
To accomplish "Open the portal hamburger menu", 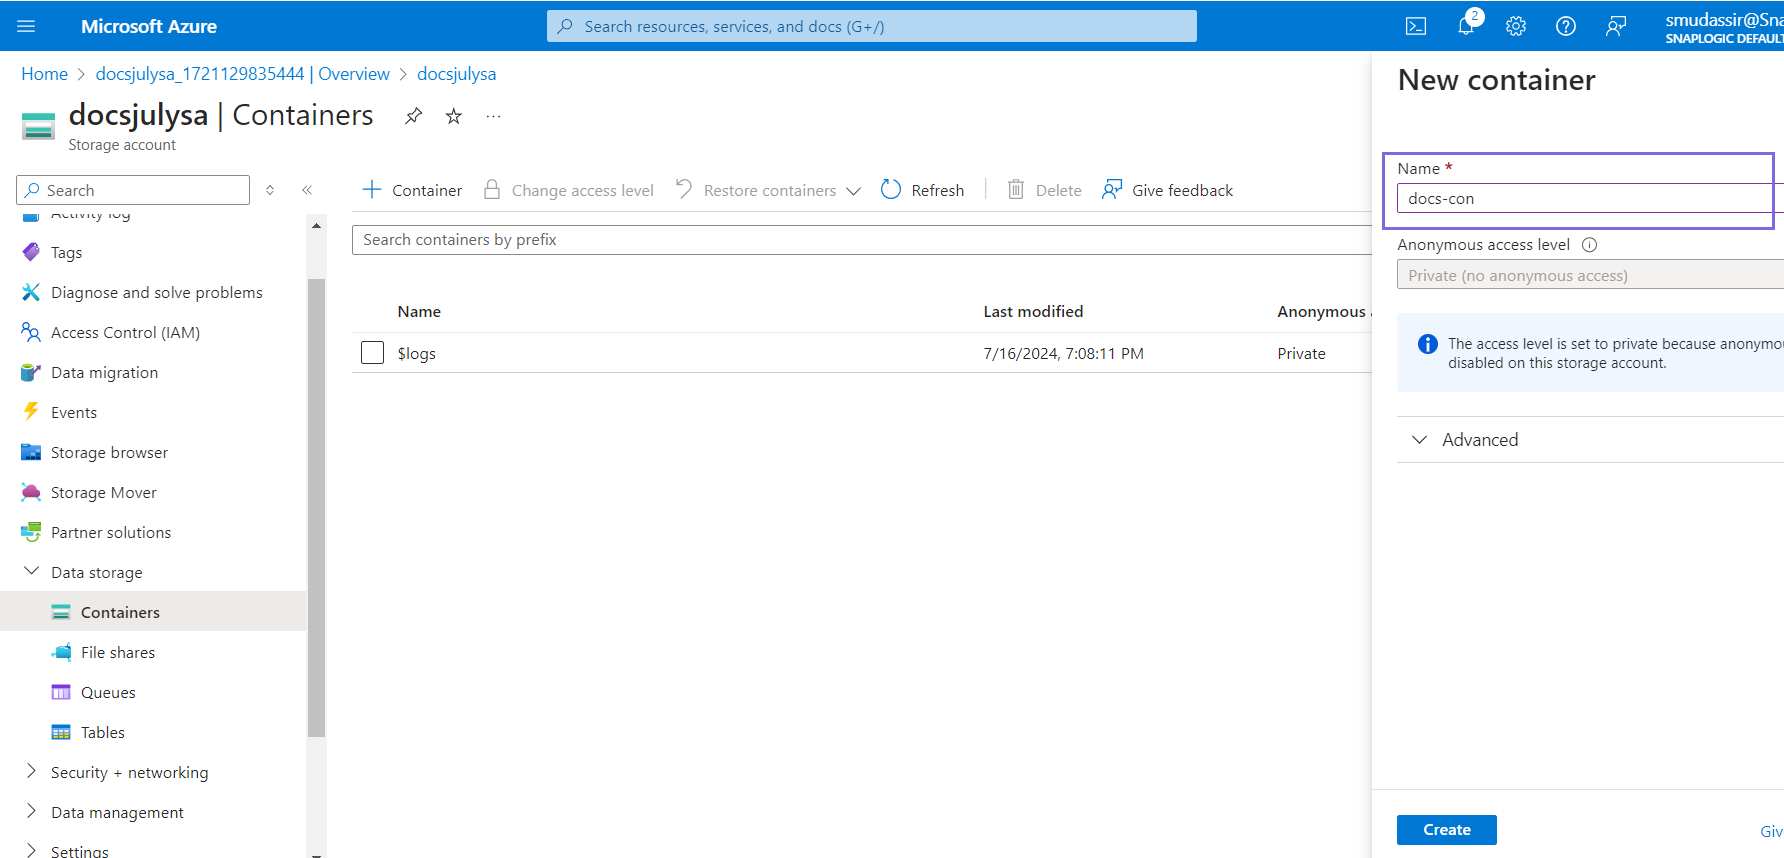I will (26, 26).
